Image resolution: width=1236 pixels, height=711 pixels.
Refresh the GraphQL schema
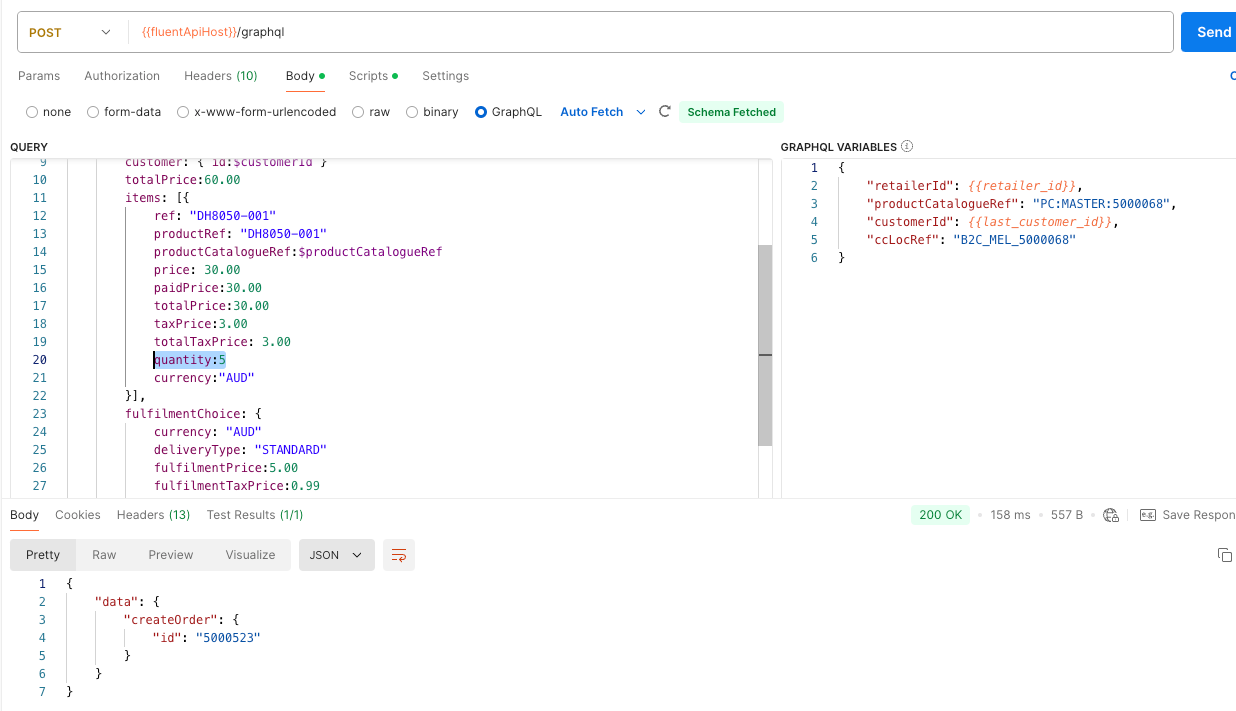pyautogui.click(x=664, y=112)
